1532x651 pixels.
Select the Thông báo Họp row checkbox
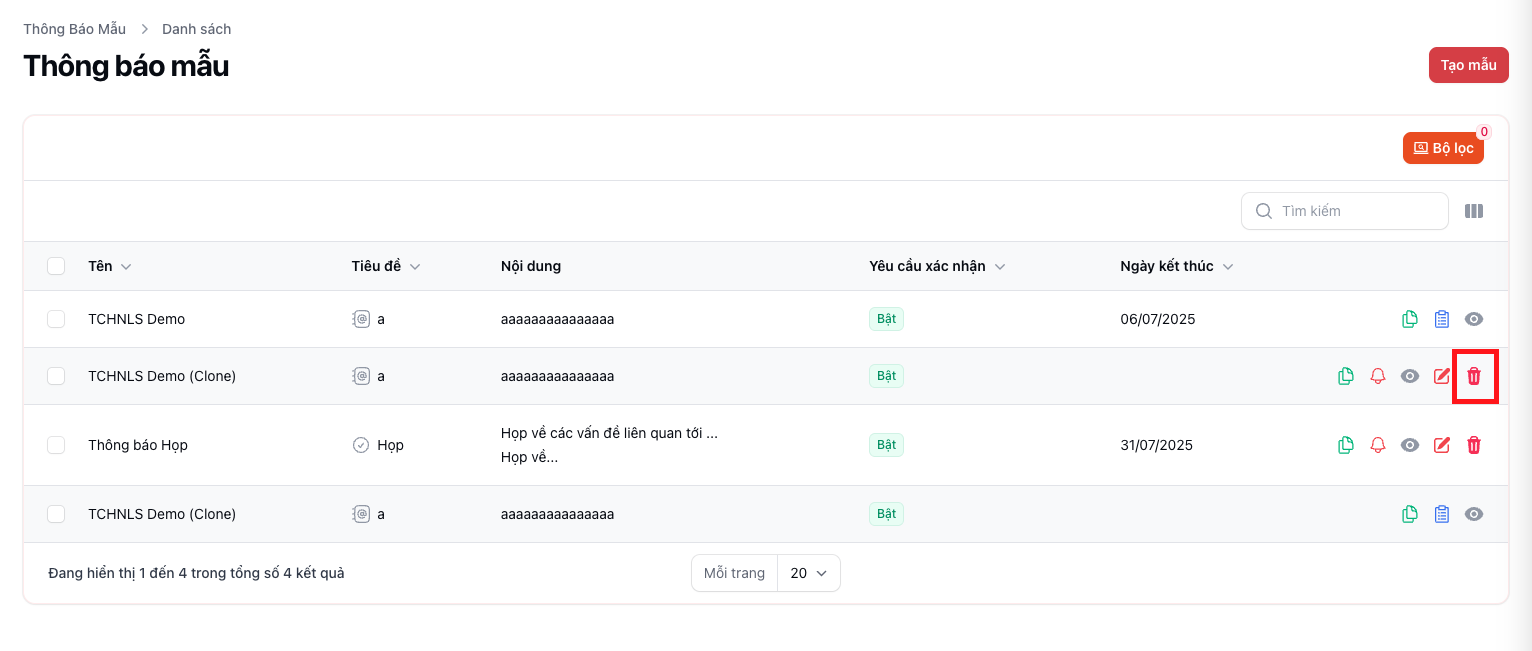(56, 445)
